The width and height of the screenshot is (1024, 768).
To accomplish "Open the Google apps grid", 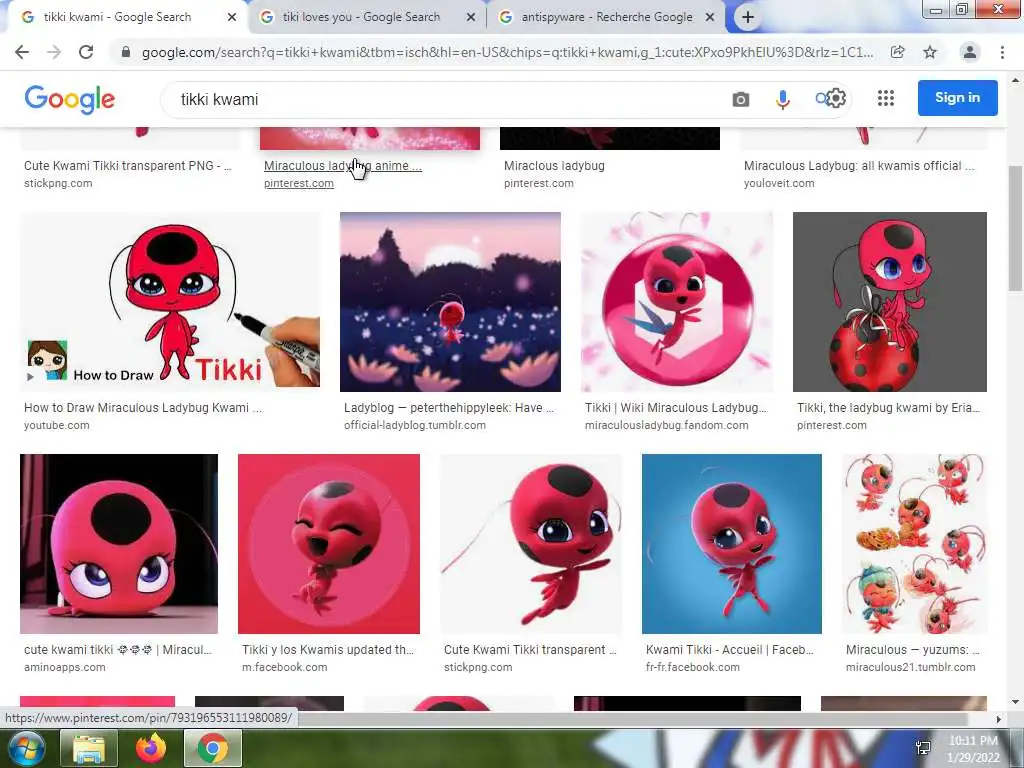I will (886, 98).
